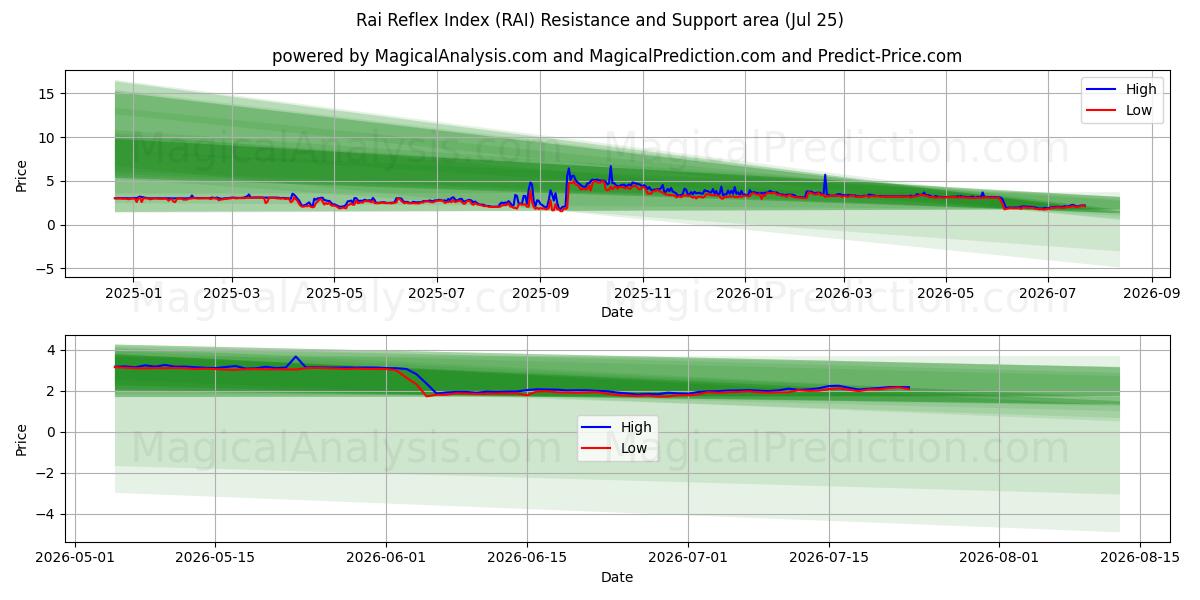Click the '2025-05' x-axis label on the top chart
Image resolution: width=1200 pixels, height=600 pixels.
tap(334, 293)
